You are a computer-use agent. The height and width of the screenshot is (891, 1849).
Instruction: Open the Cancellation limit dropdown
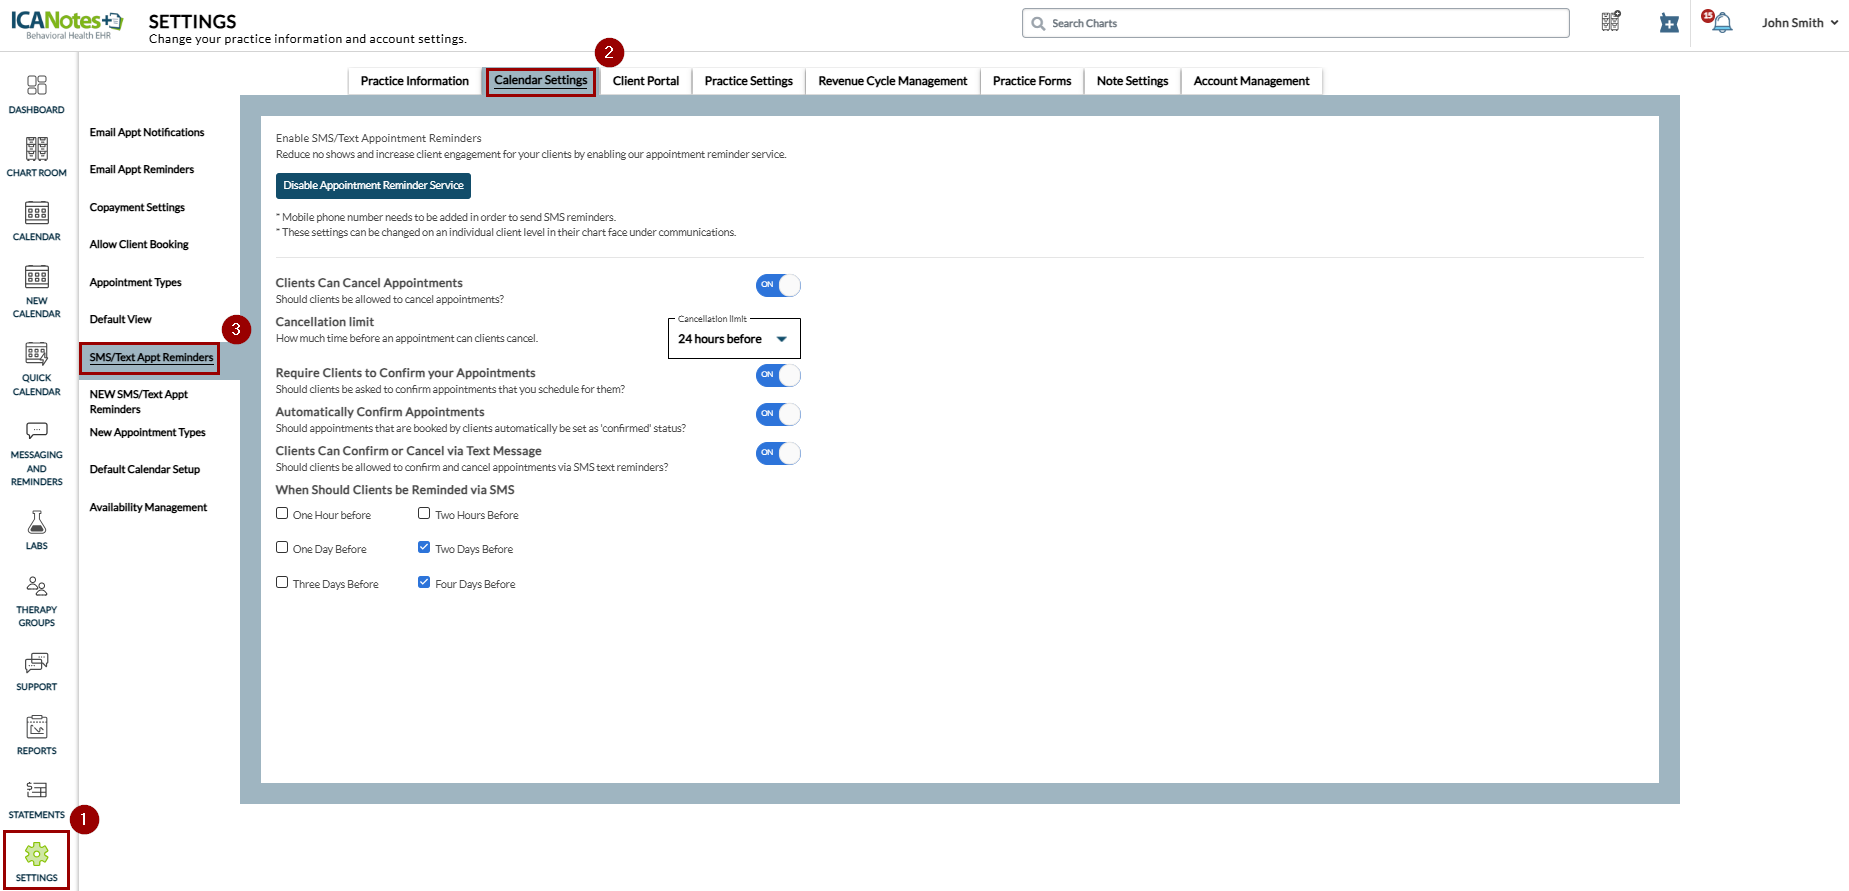click(734, 339)
